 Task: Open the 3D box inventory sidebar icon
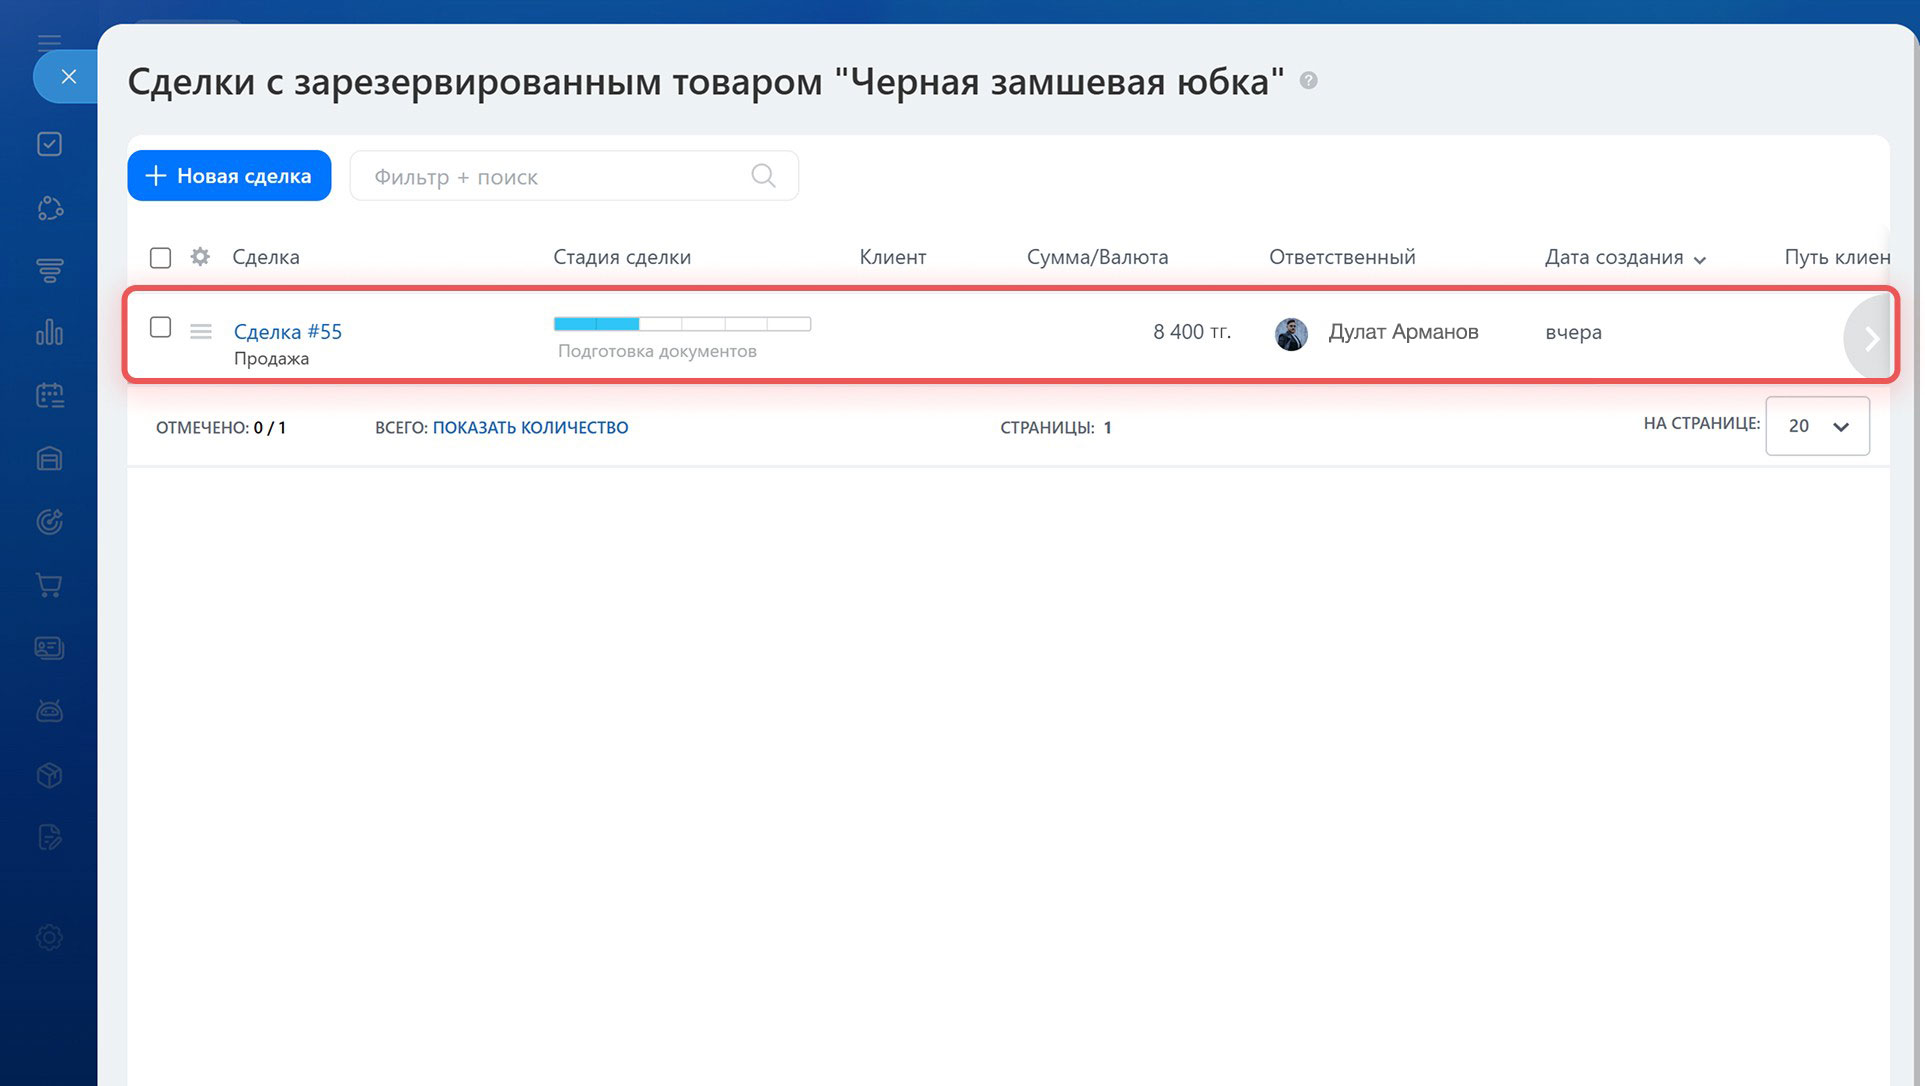[49, 775]
